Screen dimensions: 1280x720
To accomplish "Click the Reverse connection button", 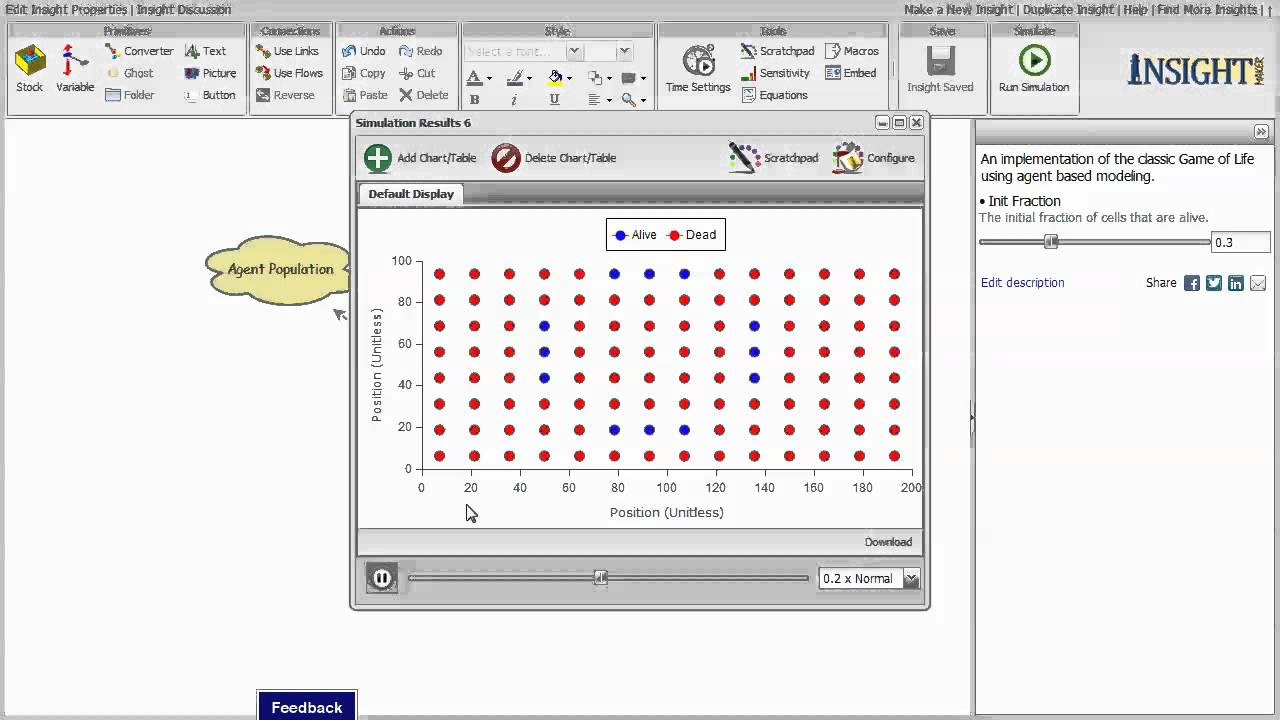I will click(x=285, y=95).
